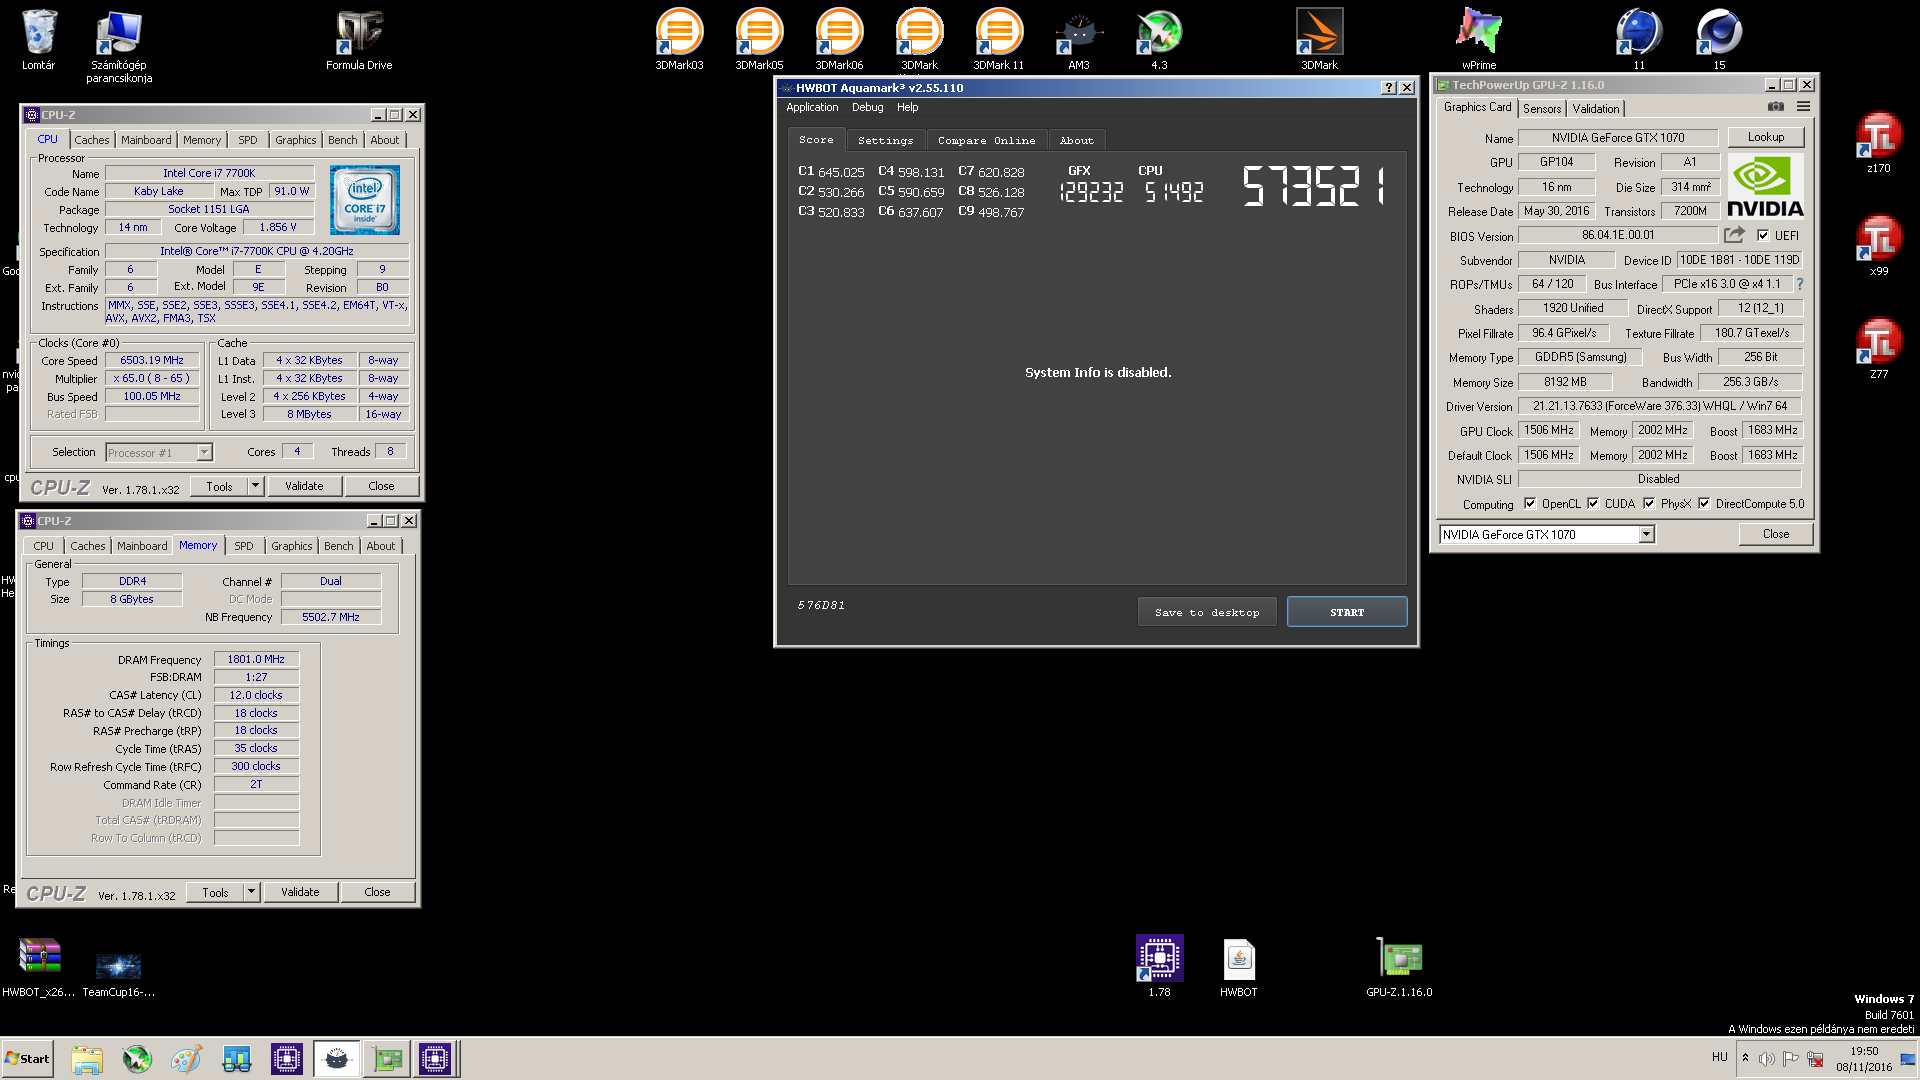Click the Windows Start button
This screenshot has width=1920, height=1080.
point(27,1059)
